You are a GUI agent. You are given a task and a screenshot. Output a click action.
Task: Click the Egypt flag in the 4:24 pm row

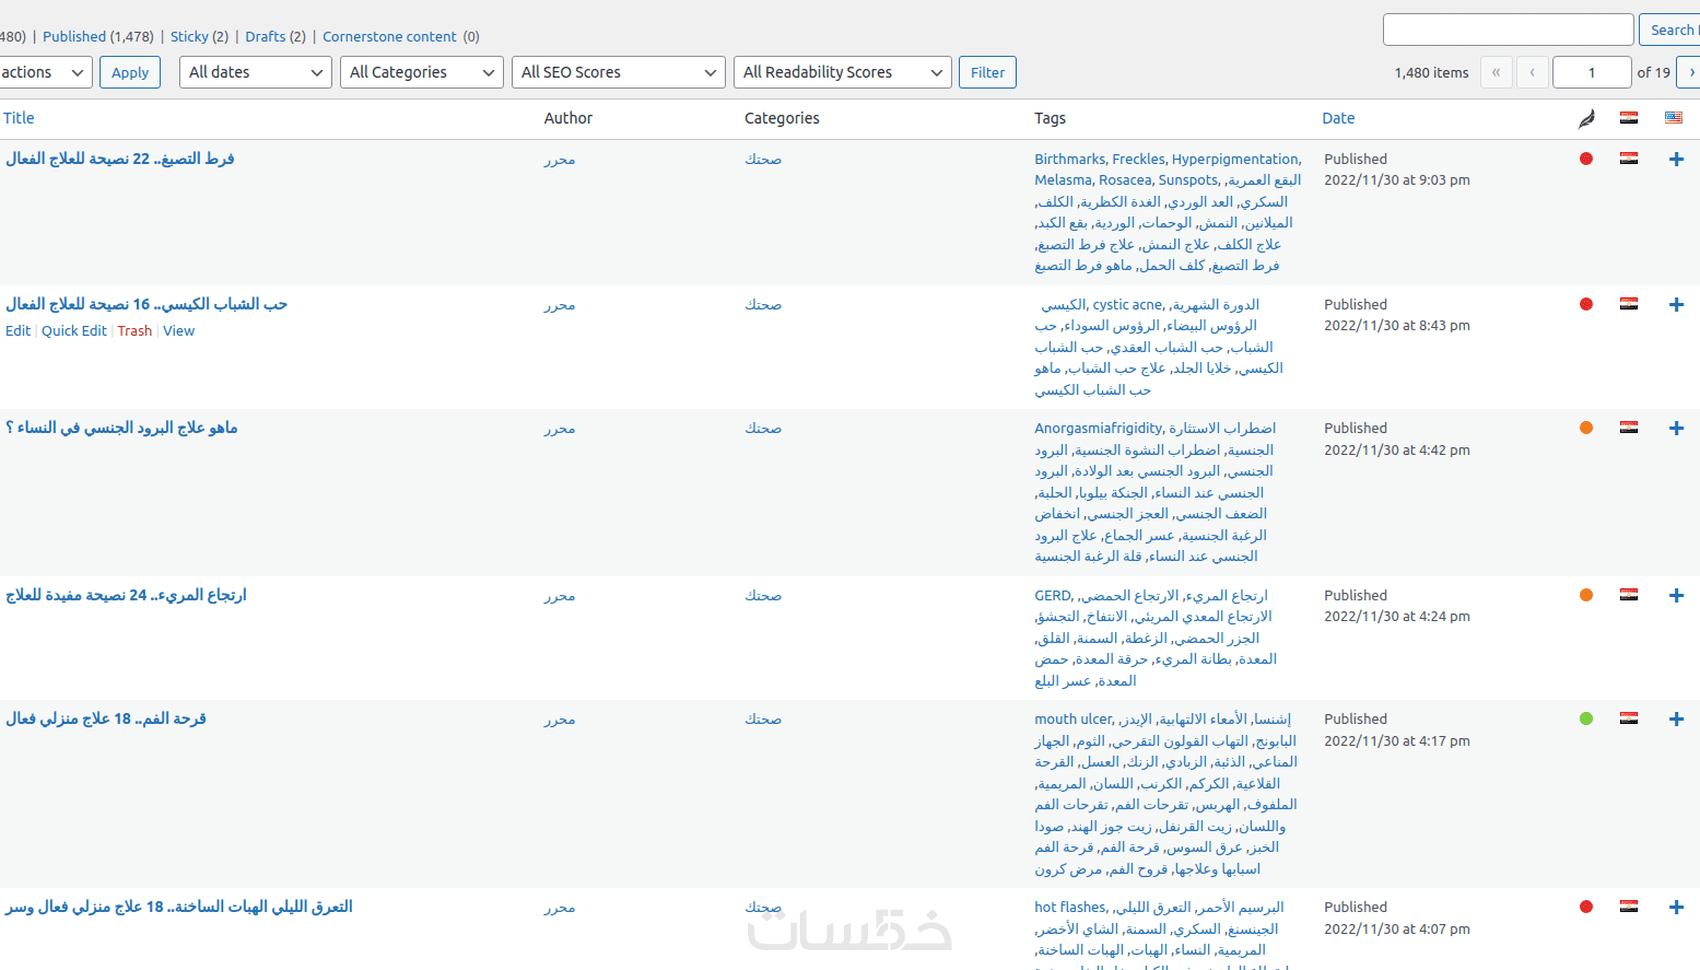(x=1629, y=594)
